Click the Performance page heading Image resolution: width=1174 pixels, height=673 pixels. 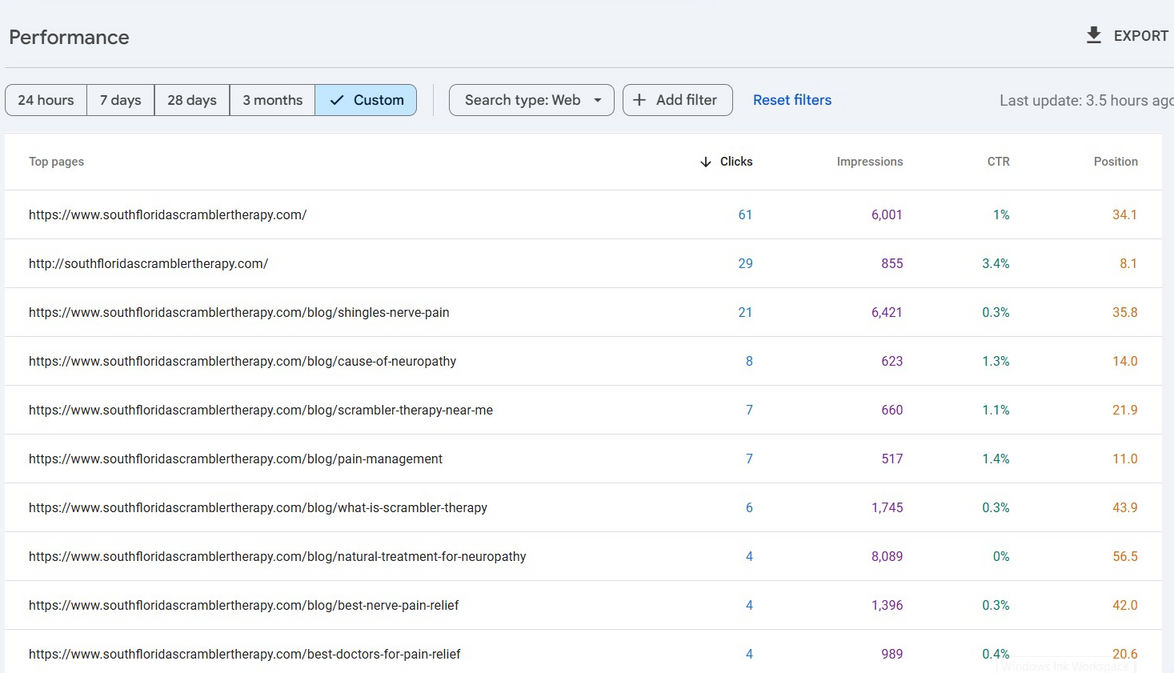tap(69, 37)
